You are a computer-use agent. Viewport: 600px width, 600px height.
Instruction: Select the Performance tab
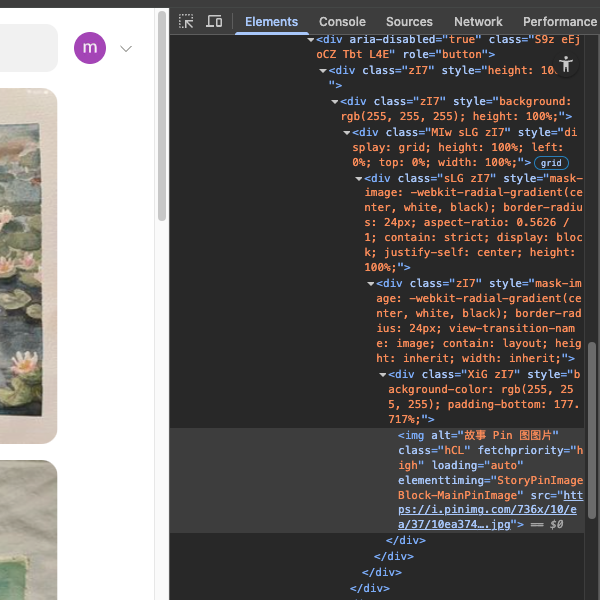click(x=559, y=21)
